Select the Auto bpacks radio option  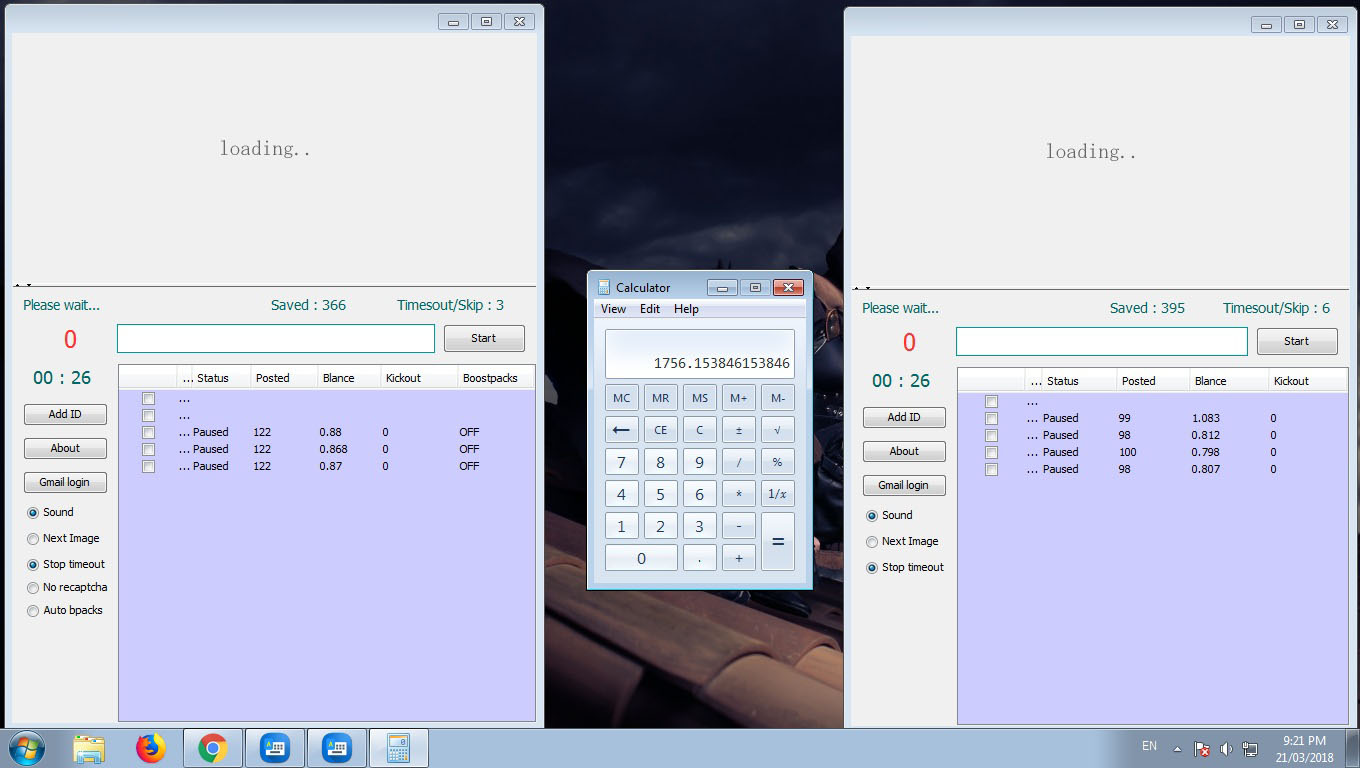click(33, 611)
